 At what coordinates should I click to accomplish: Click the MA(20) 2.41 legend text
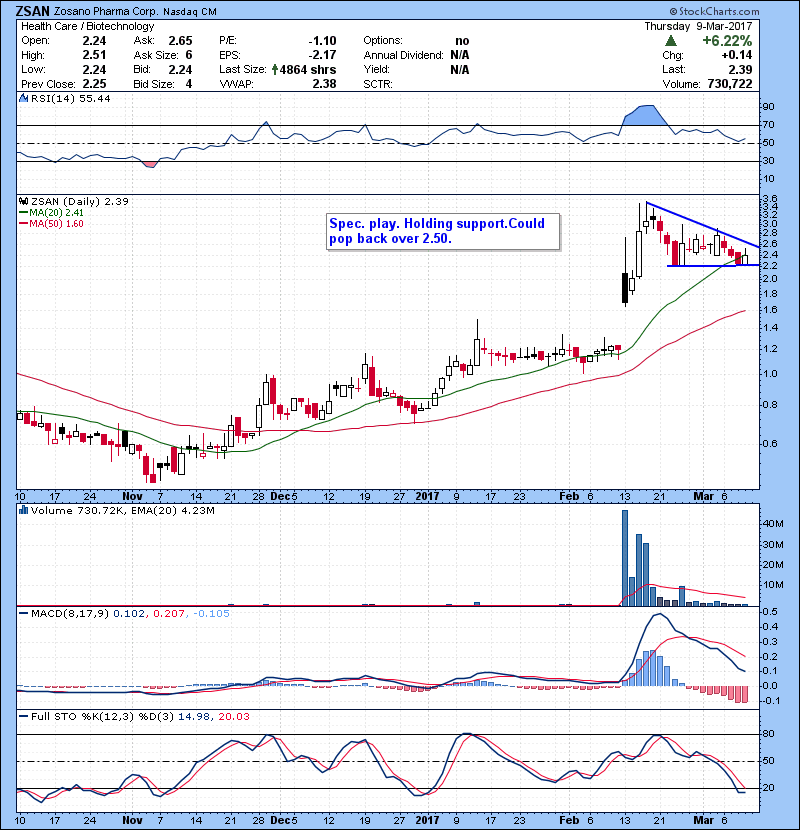56,212
